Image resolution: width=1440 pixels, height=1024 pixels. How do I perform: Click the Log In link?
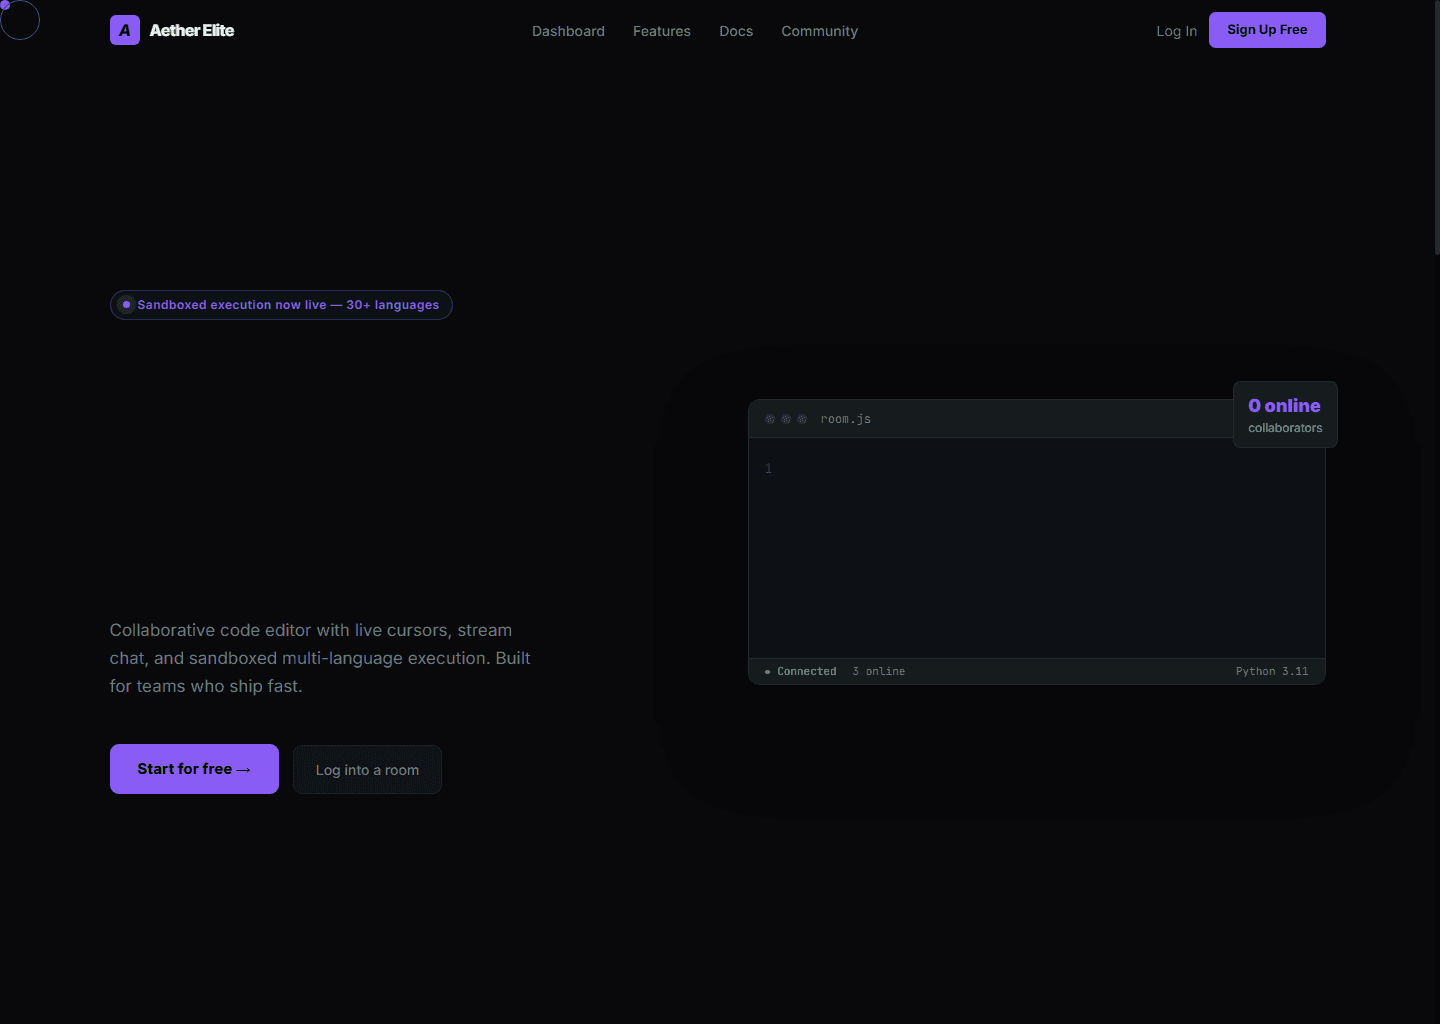[x=1176, y=31]
